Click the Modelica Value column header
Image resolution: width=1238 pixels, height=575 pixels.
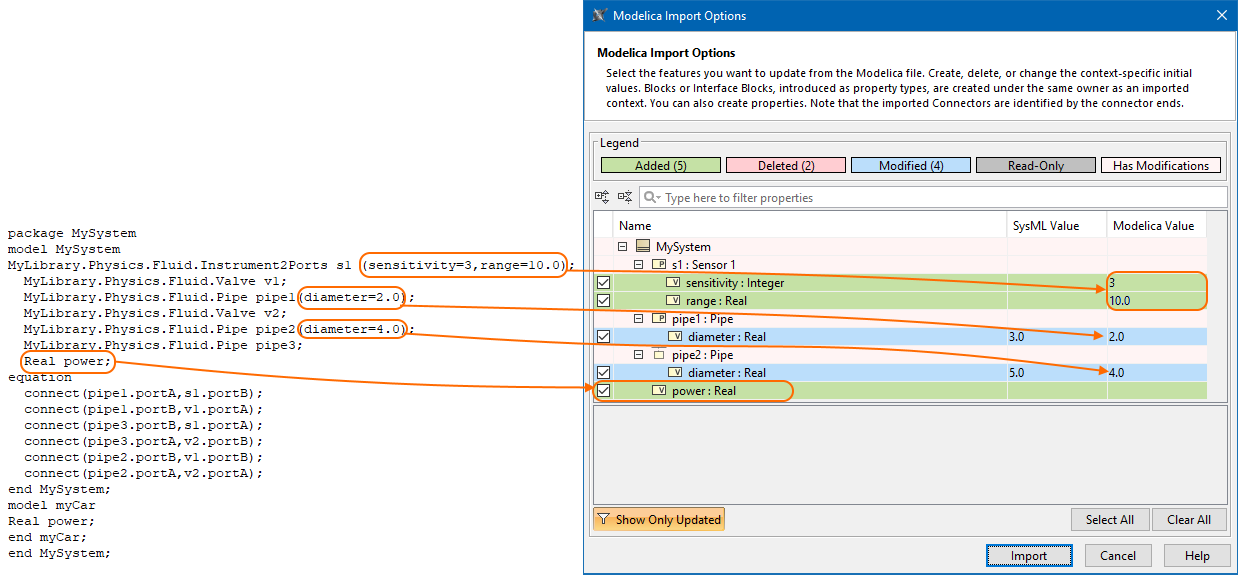(x=1153, y=226)
